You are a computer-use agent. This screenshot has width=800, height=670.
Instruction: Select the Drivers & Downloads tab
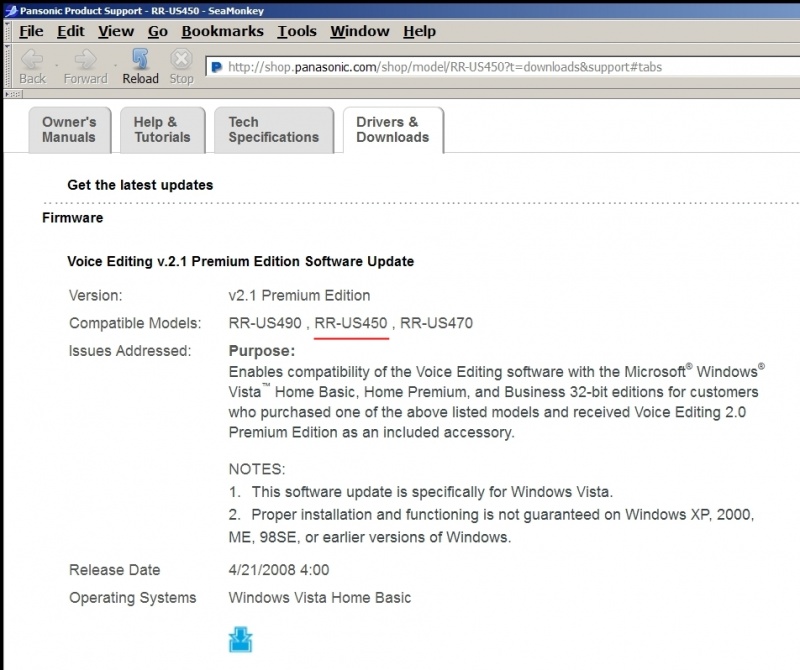(x=393, y=130)
